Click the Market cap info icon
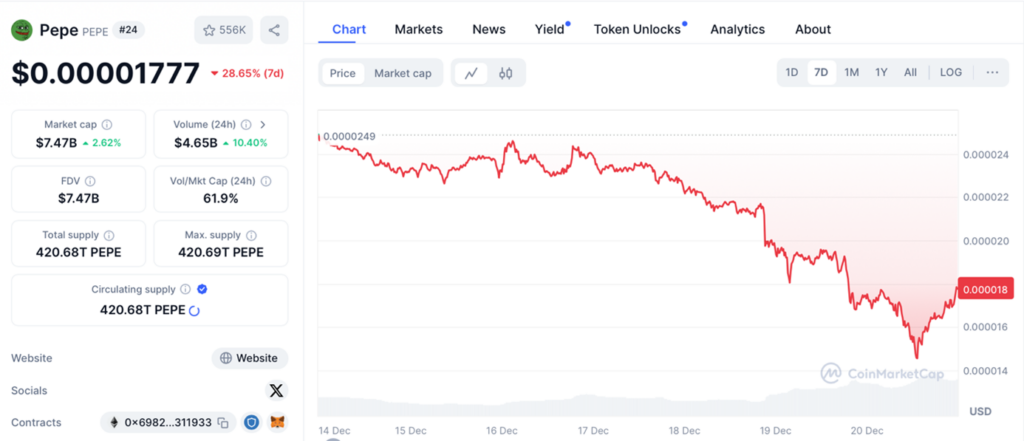The image size is (1024, 441). pyautogui.click(x=107, y=125)
